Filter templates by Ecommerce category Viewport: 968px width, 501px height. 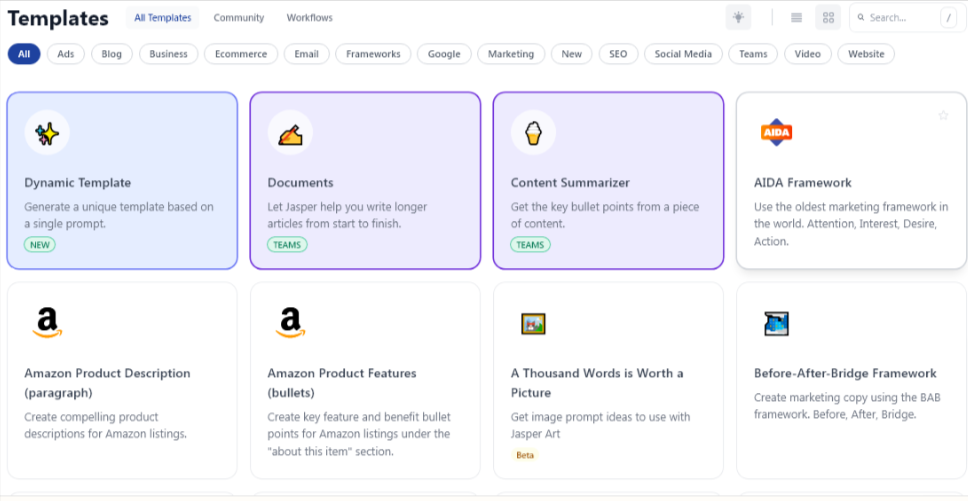[x=241, y=54]
